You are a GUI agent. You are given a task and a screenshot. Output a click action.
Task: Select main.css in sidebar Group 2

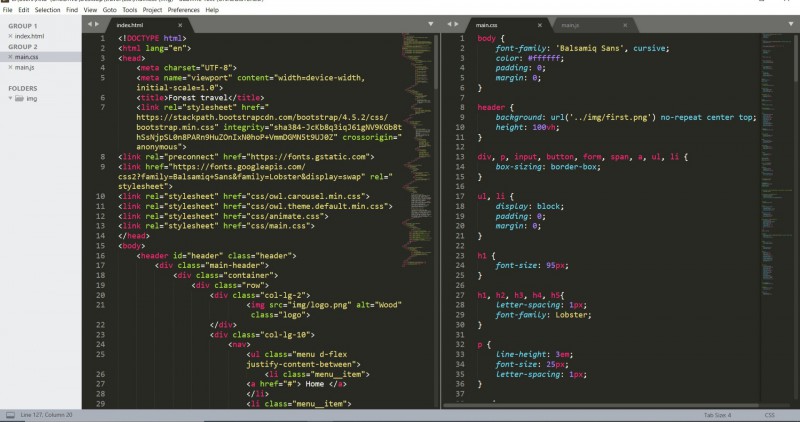[x=26, y=57]
